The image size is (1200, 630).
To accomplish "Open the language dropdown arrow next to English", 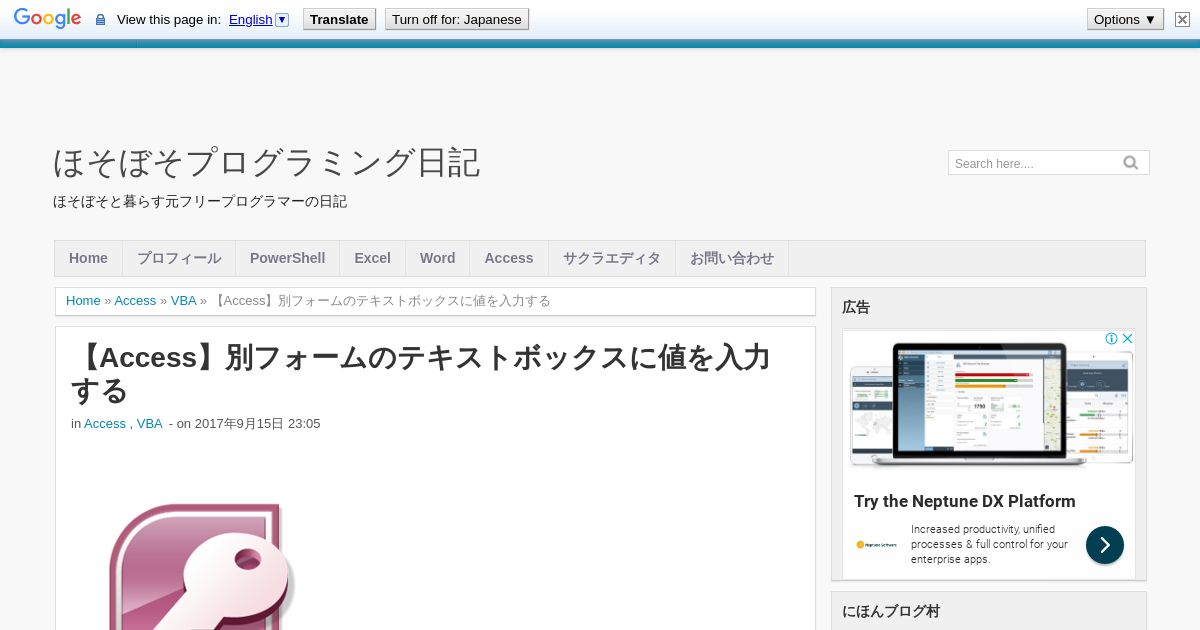I will tap(282, 20).
